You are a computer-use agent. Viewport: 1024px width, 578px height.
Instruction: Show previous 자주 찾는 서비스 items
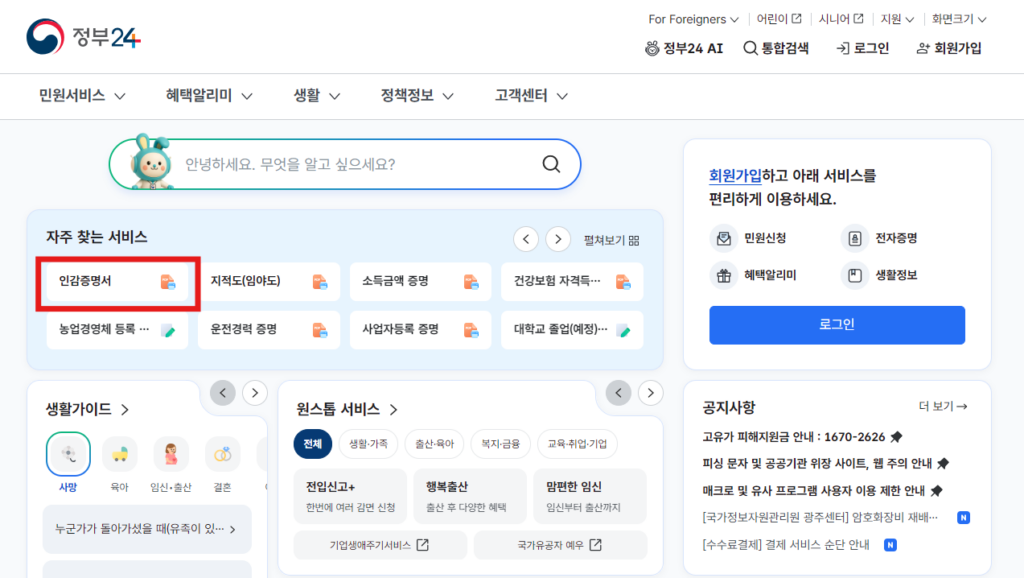(x=526, y=239)
